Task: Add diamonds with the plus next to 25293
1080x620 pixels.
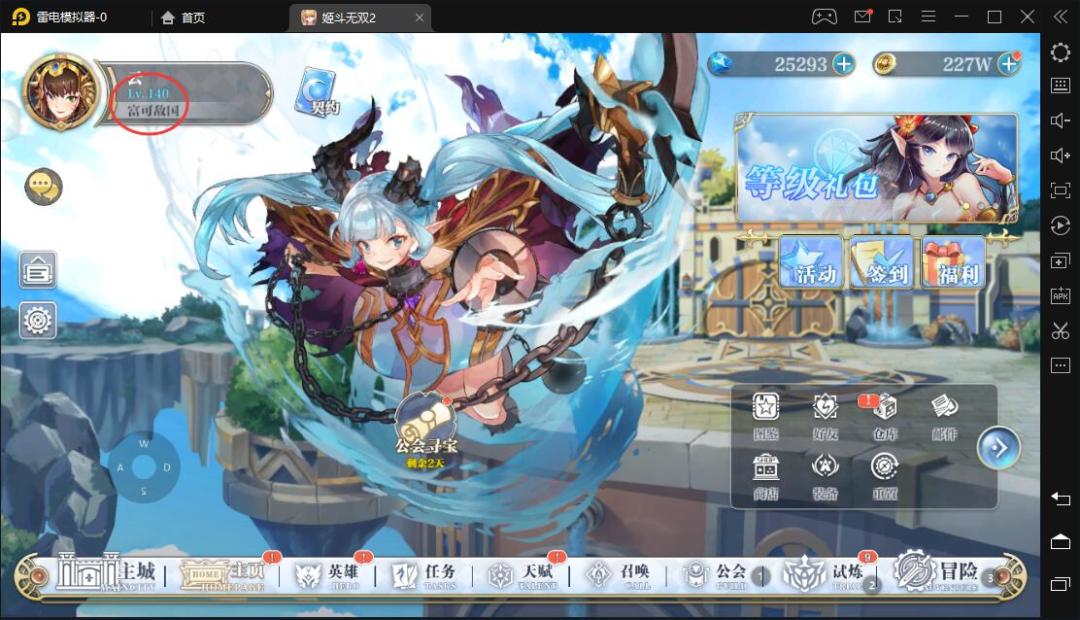Action: (x=843, y=64)
